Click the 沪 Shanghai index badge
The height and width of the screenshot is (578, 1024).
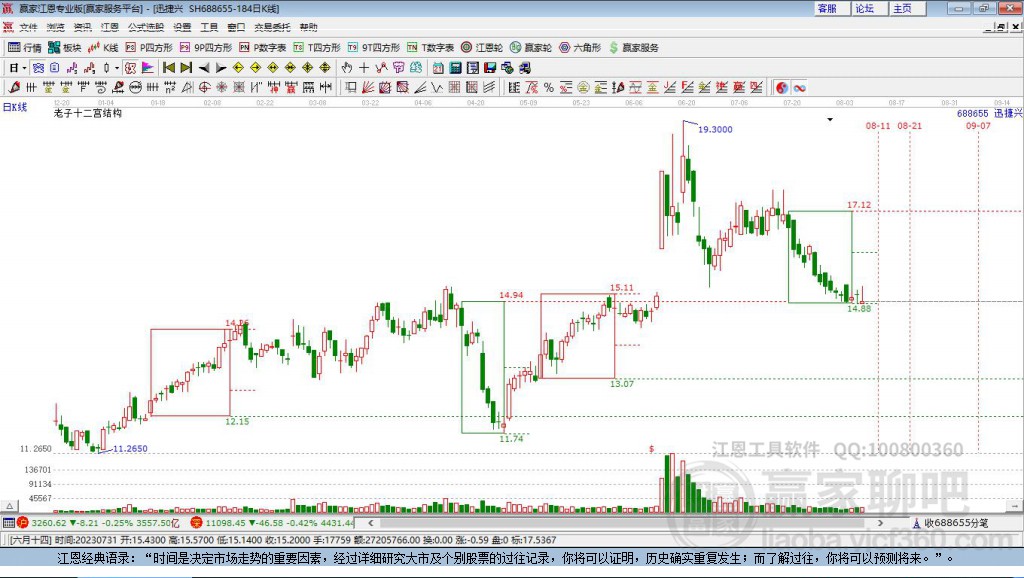[x=23, y=522]
